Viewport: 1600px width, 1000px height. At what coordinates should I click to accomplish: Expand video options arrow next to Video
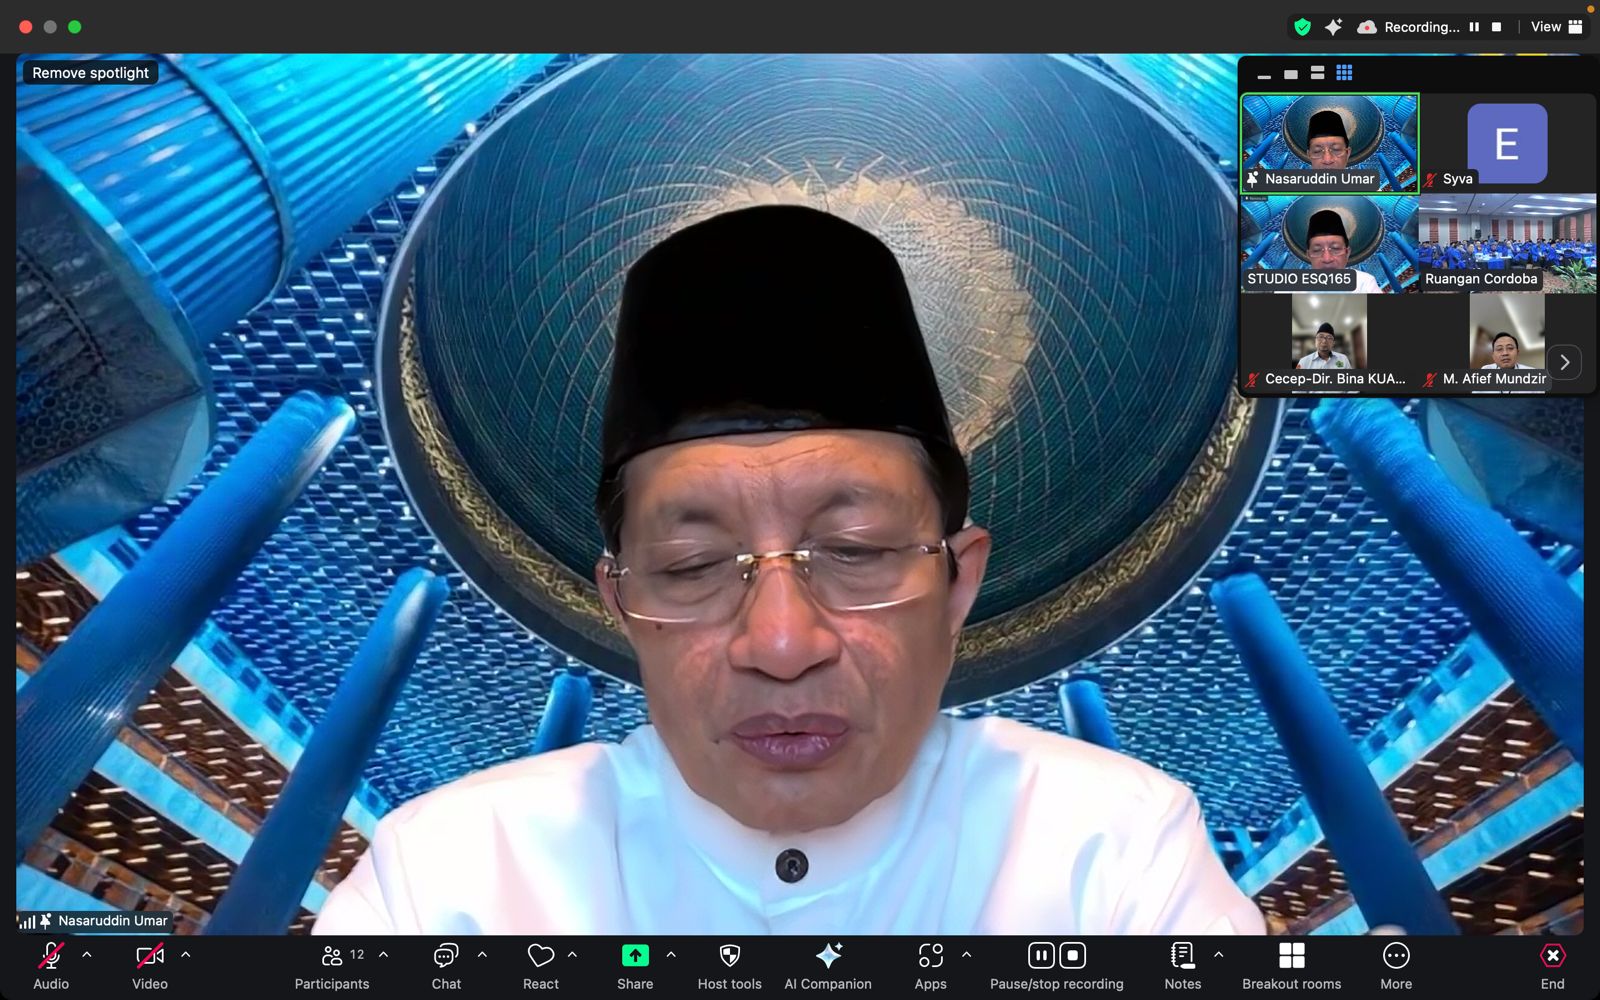(185, 955)
